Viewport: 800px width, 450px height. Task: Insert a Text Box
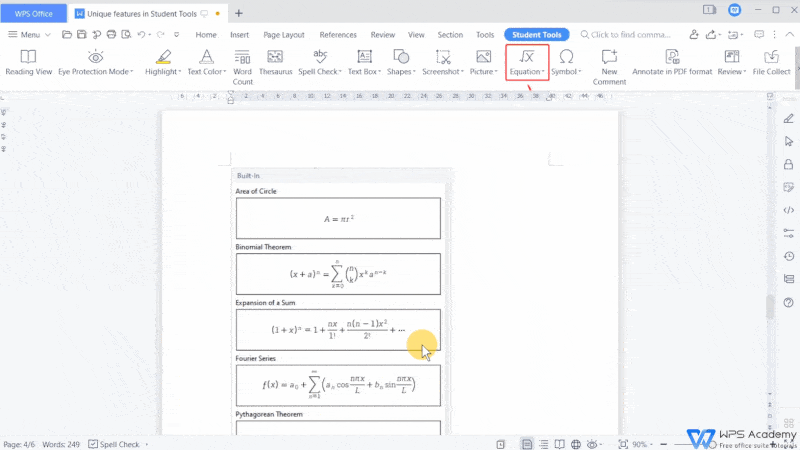[x=364, y=62]
